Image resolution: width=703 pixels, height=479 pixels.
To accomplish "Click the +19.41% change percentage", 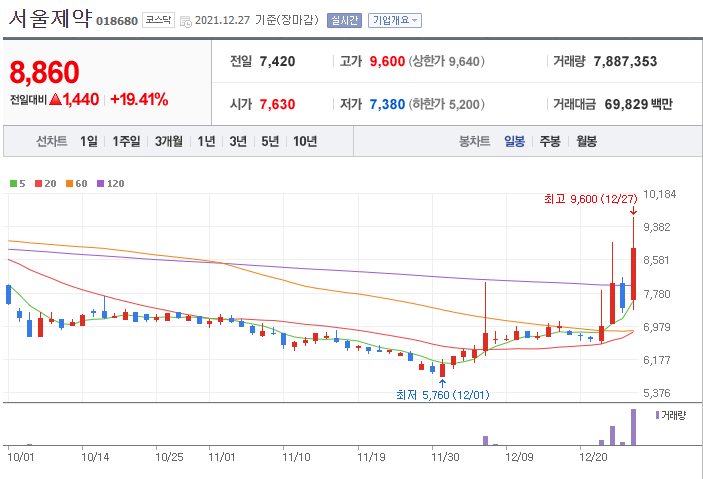I will point(139,99).
